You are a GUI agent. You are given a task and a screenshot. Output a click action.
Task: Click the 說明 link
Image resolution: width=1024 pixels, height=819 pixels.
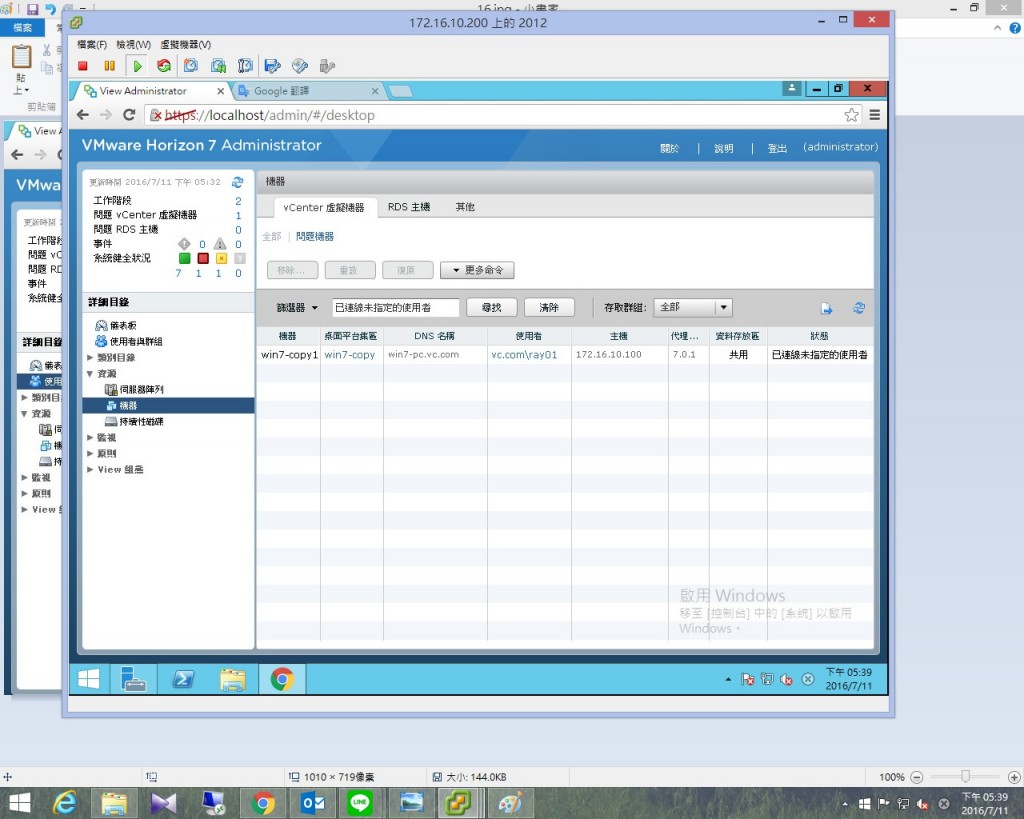(724, 148)
